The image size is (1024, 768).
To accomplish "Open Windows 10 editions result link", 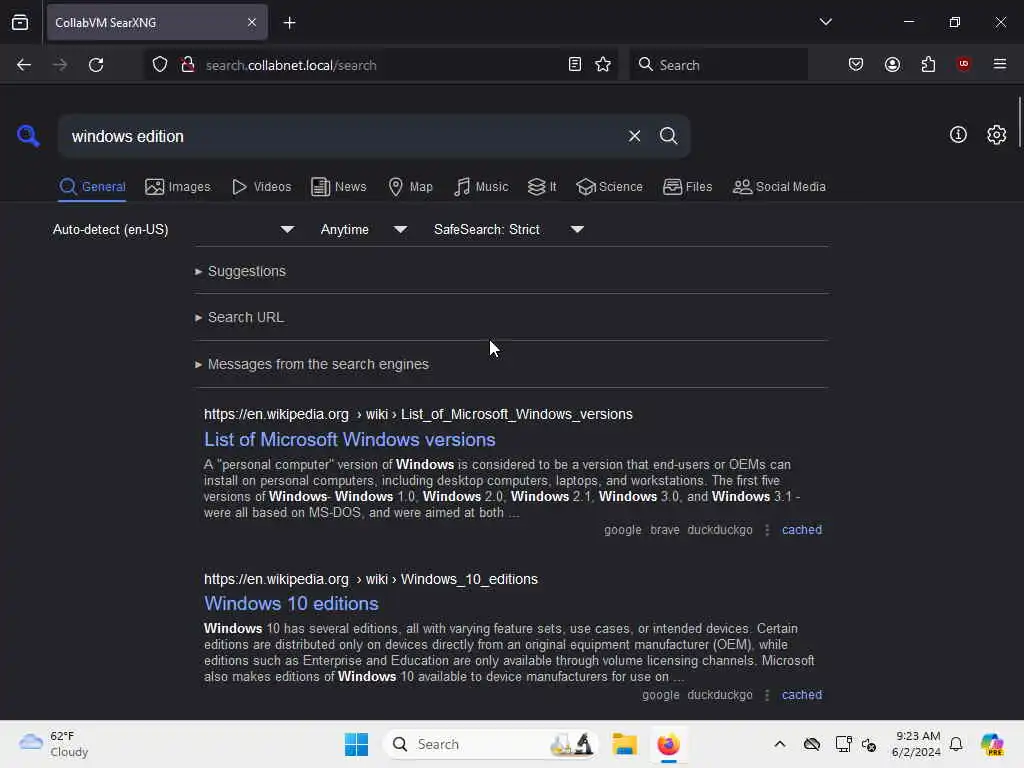I will click(x=291, y=603).
